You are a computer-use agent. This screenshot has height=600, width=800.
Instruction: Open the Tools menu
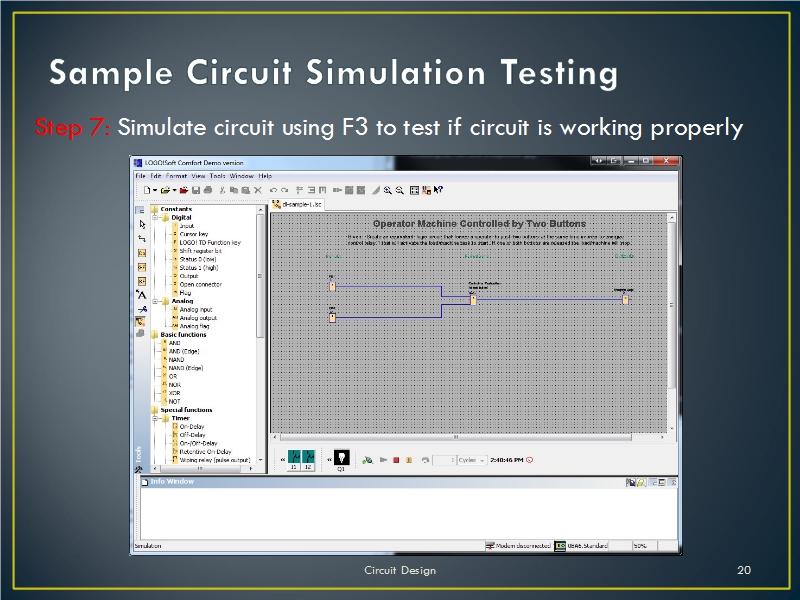pyautogui.click(x=217, y=176)
